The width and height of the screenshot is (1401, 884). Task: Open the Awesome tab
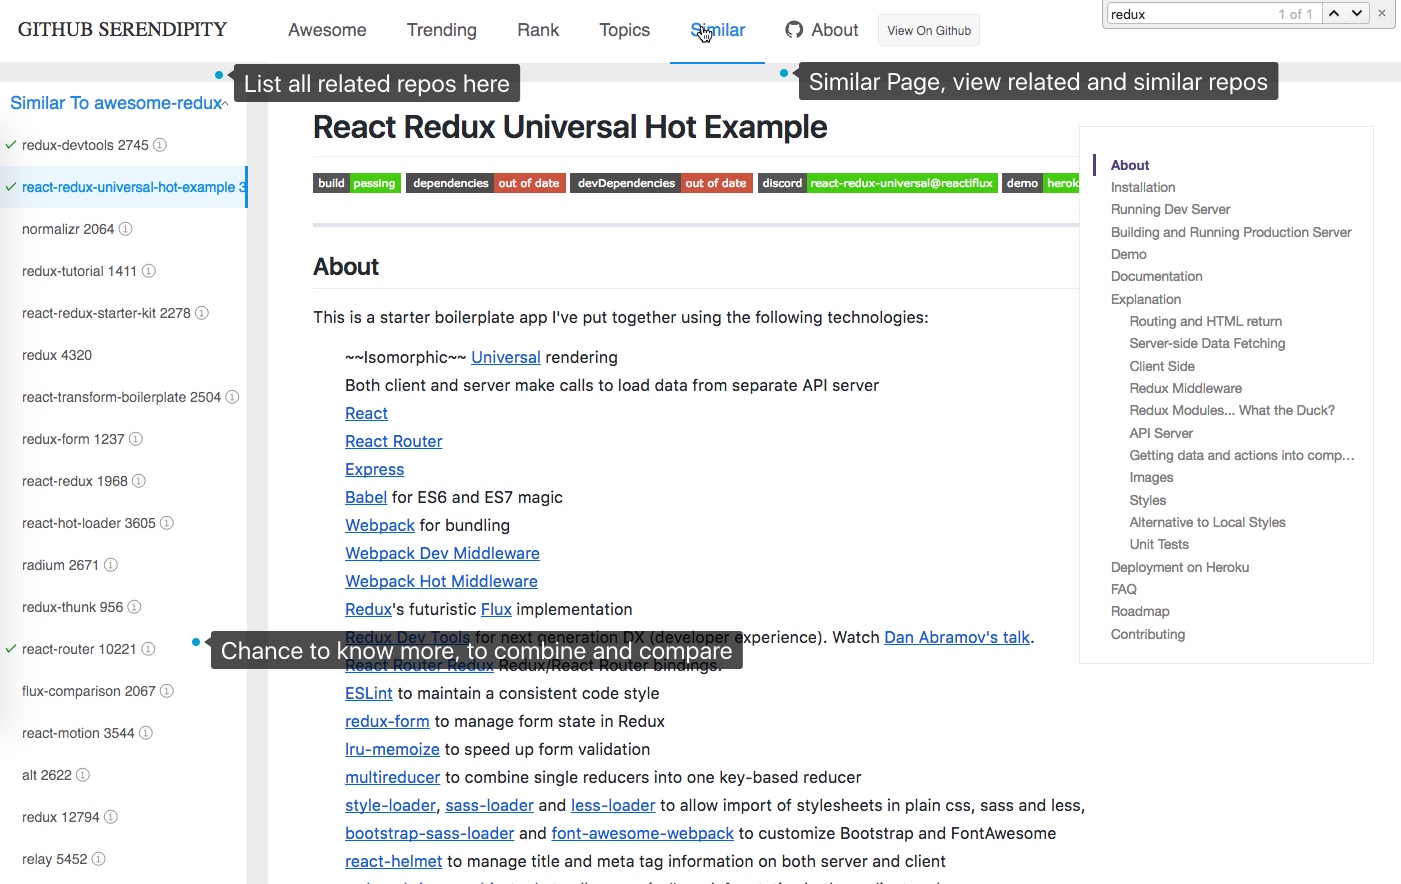coord(327,30)
